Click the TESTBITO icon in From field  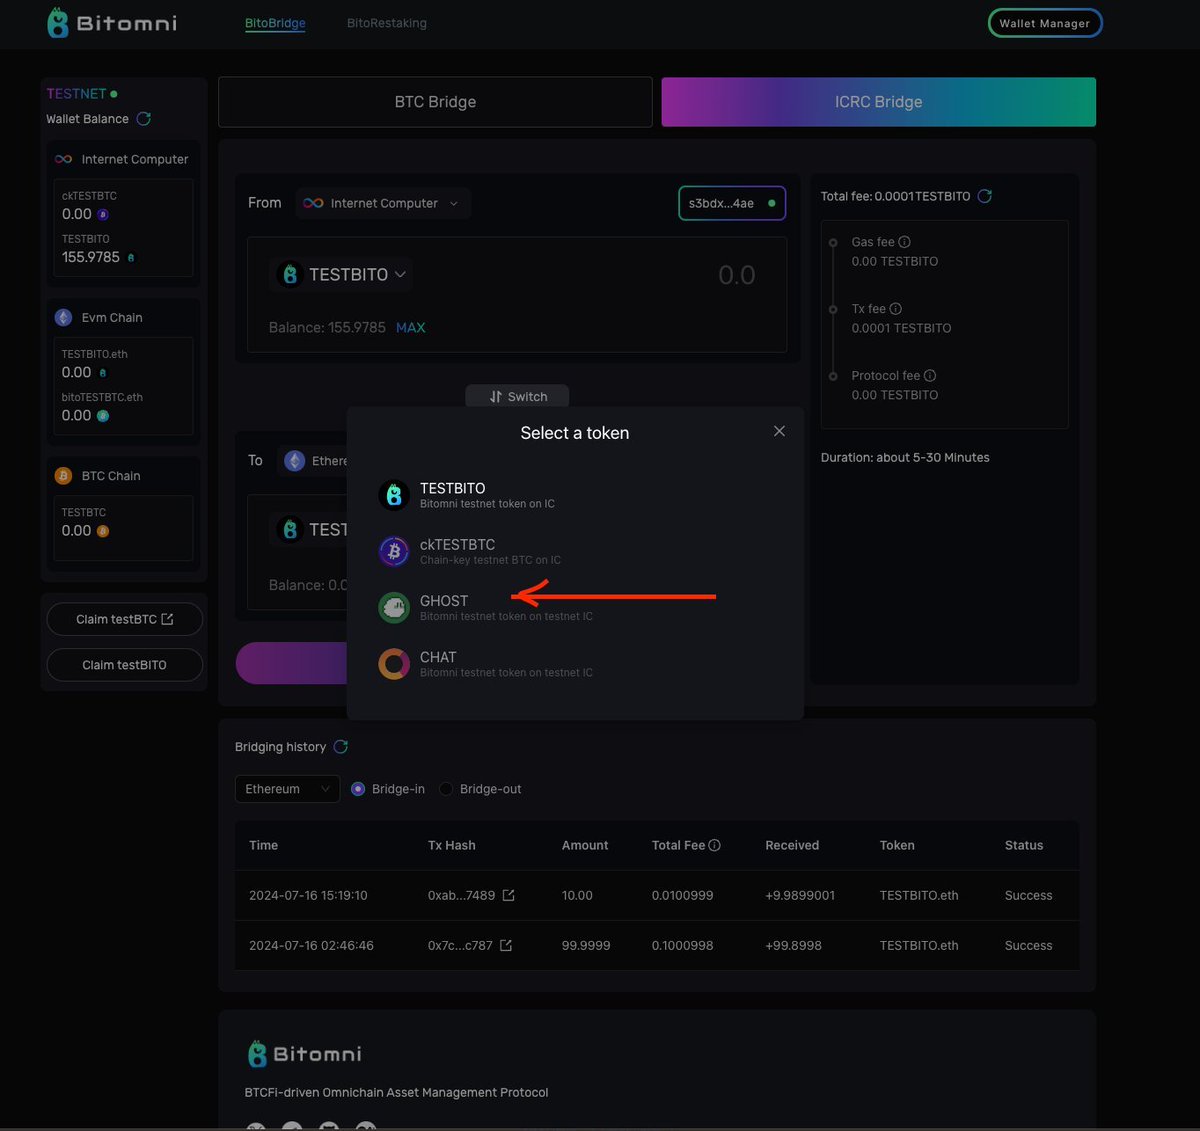[x=290, y=274]
